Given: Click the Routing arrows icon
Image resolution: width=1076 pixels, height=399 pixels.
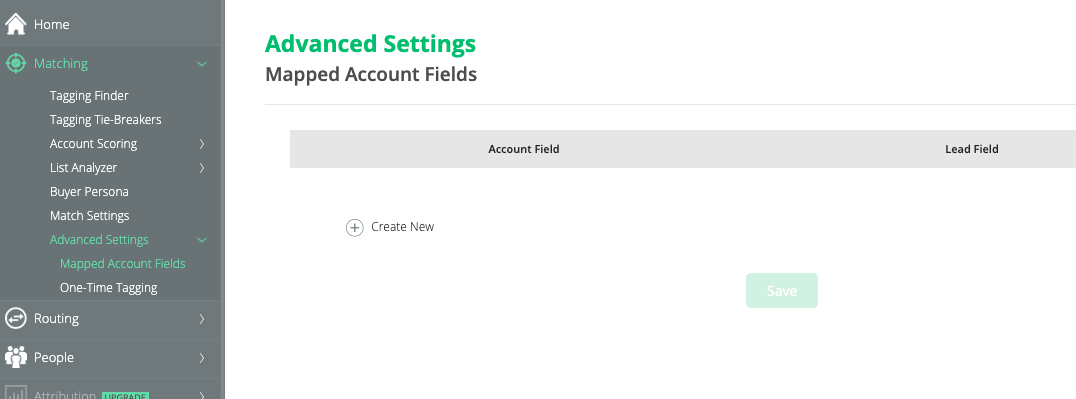Looking at the screenshot, I should 15,318.
